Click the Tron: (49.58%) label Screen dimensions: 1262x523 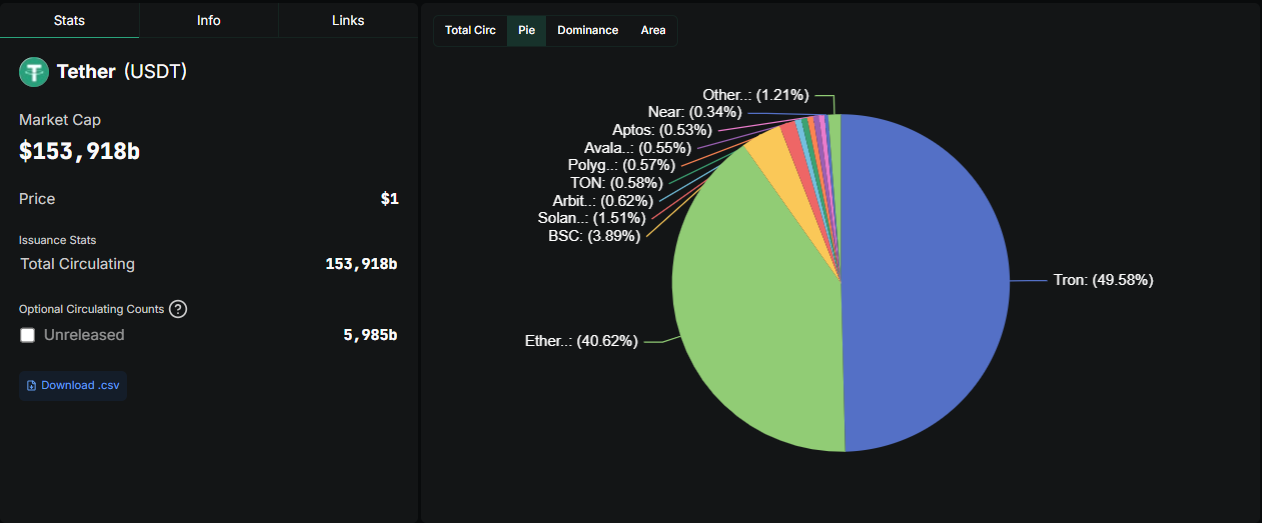point(1103,280)
